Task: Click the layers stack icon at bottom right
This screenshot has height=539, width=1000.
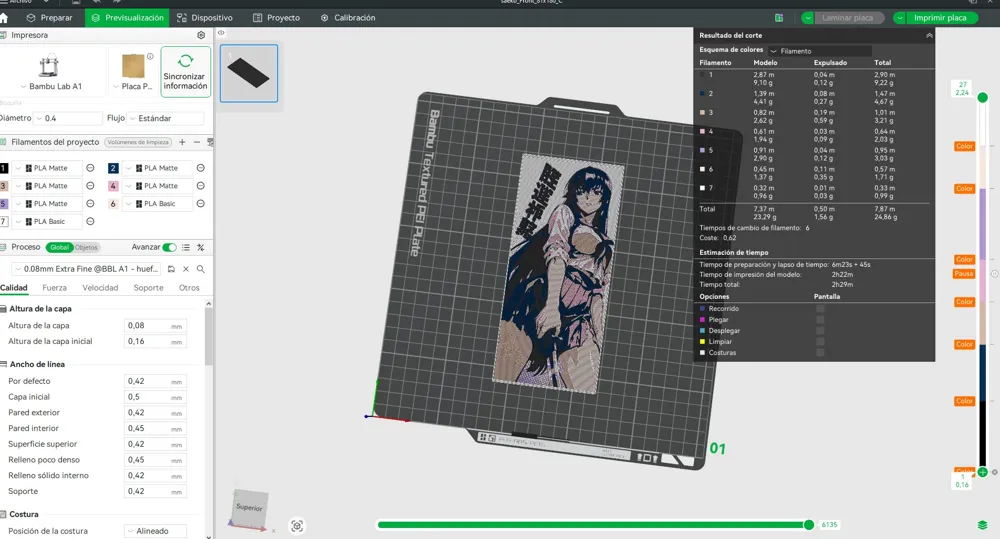Action: [982, 525]
